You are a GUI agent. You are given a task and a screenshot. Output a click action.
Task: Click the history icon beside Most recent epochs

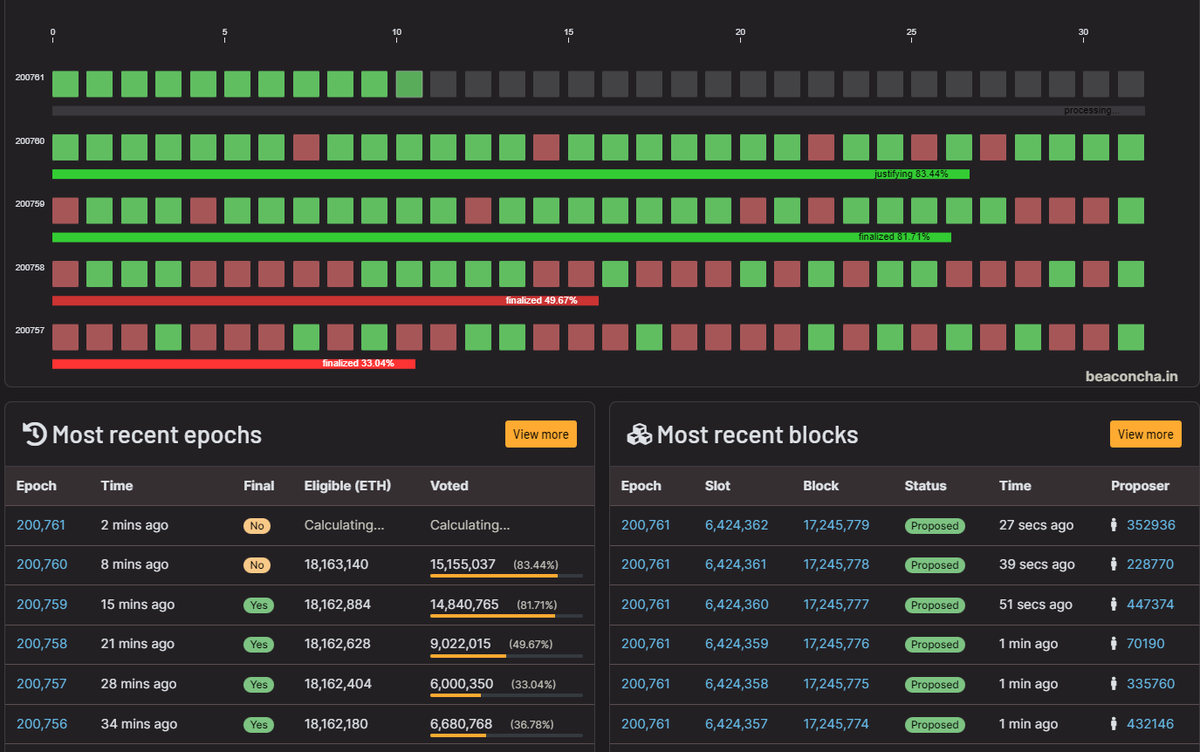34,434
